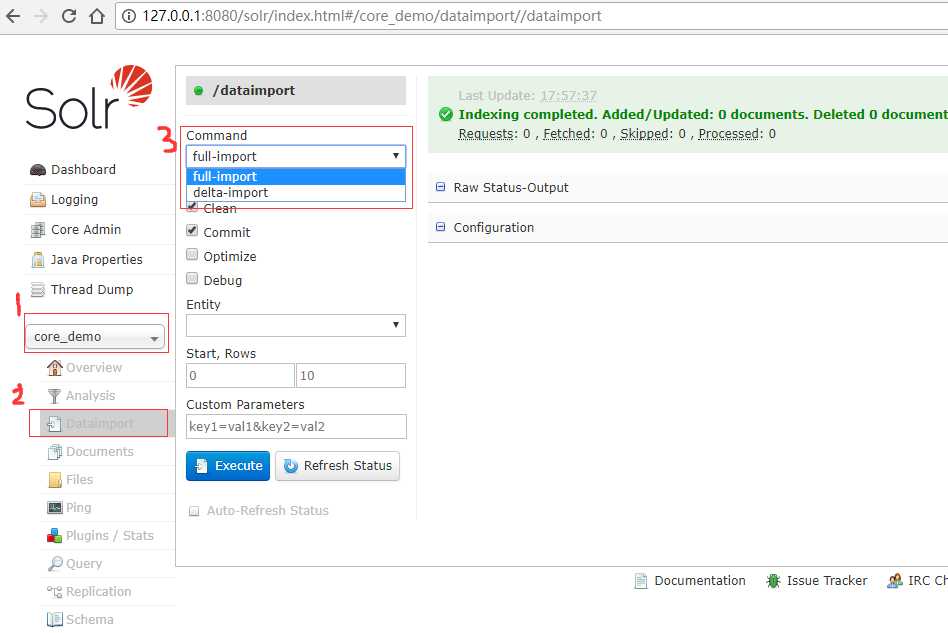Click the Documentation page icon in footer

pyautogui.click(x=641, y=581)
